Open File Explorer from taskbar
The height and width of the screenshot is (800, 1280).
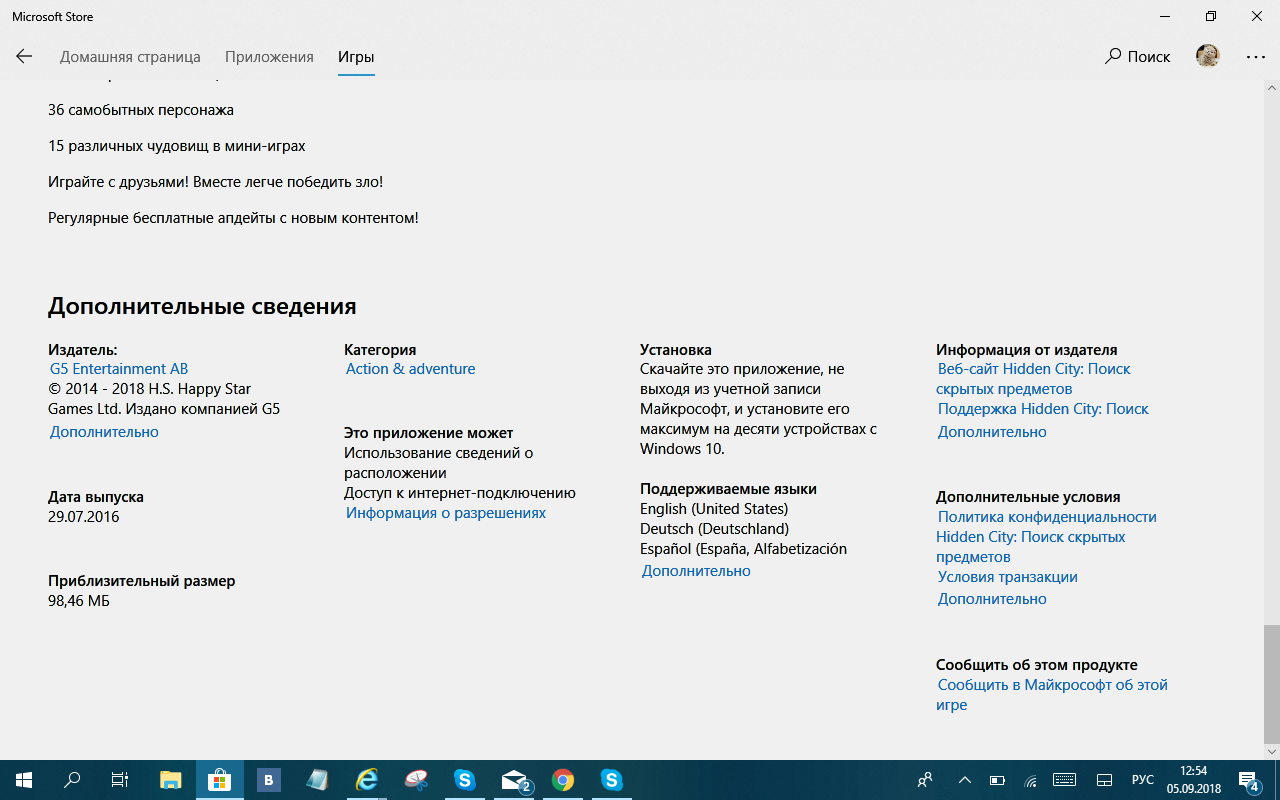pos(171,780)
